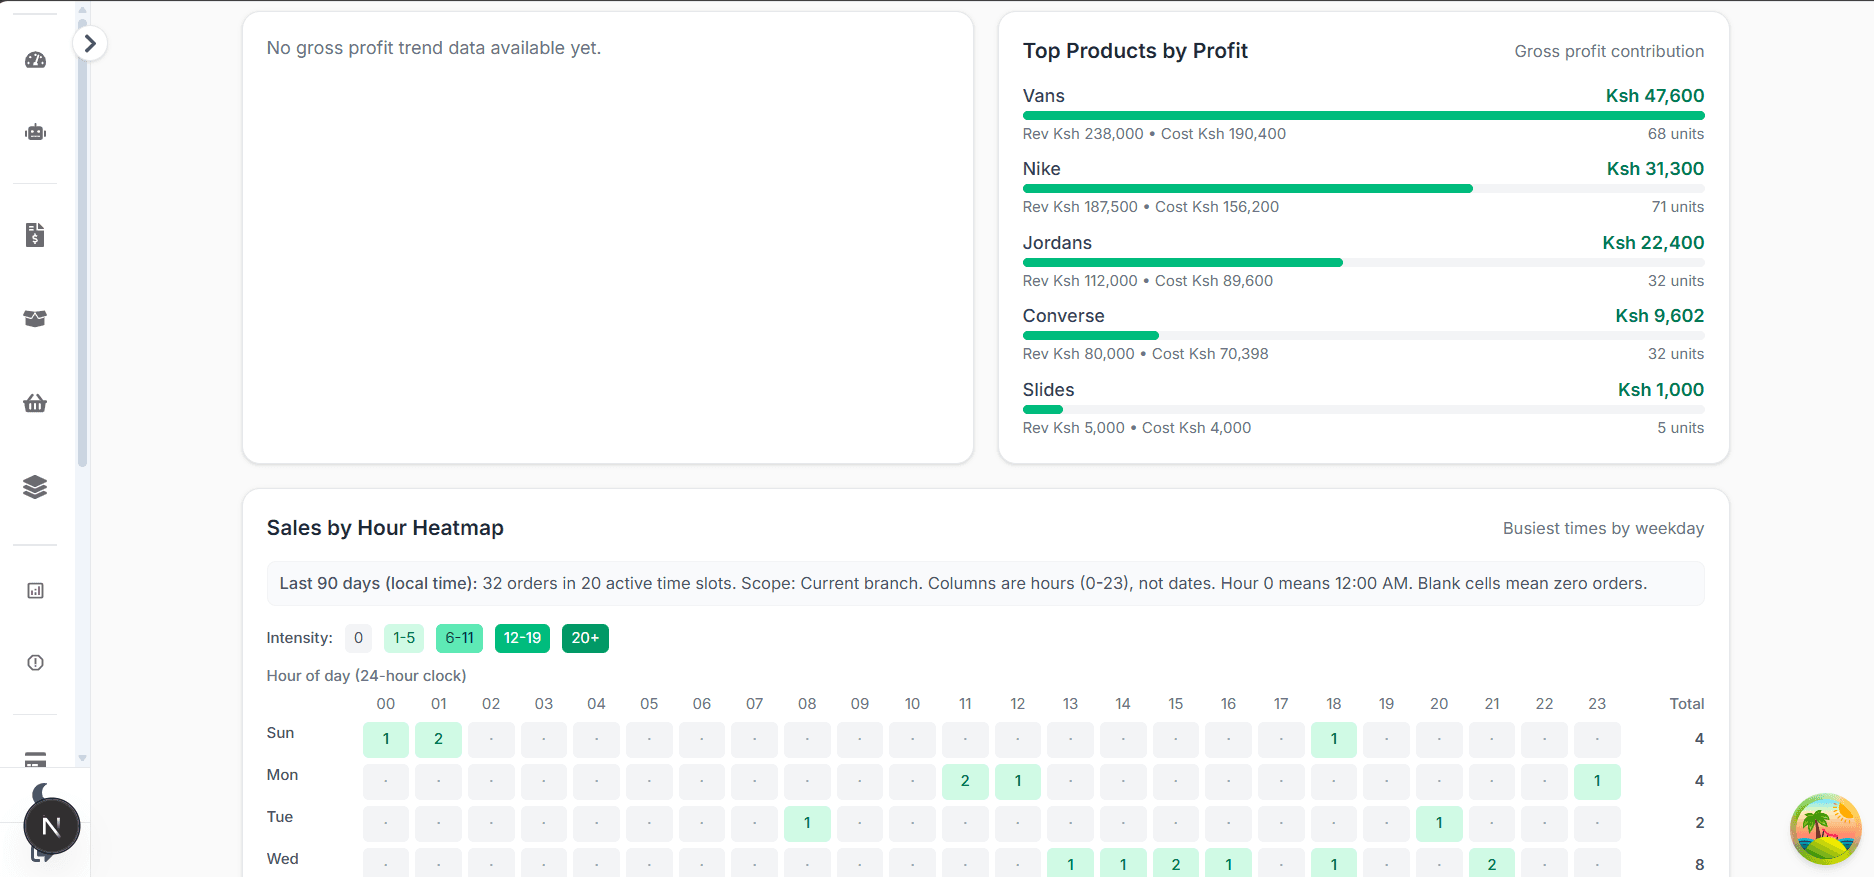
Task: Click the Monday hour 11 cell showing 2
Action: pos(965,781)
